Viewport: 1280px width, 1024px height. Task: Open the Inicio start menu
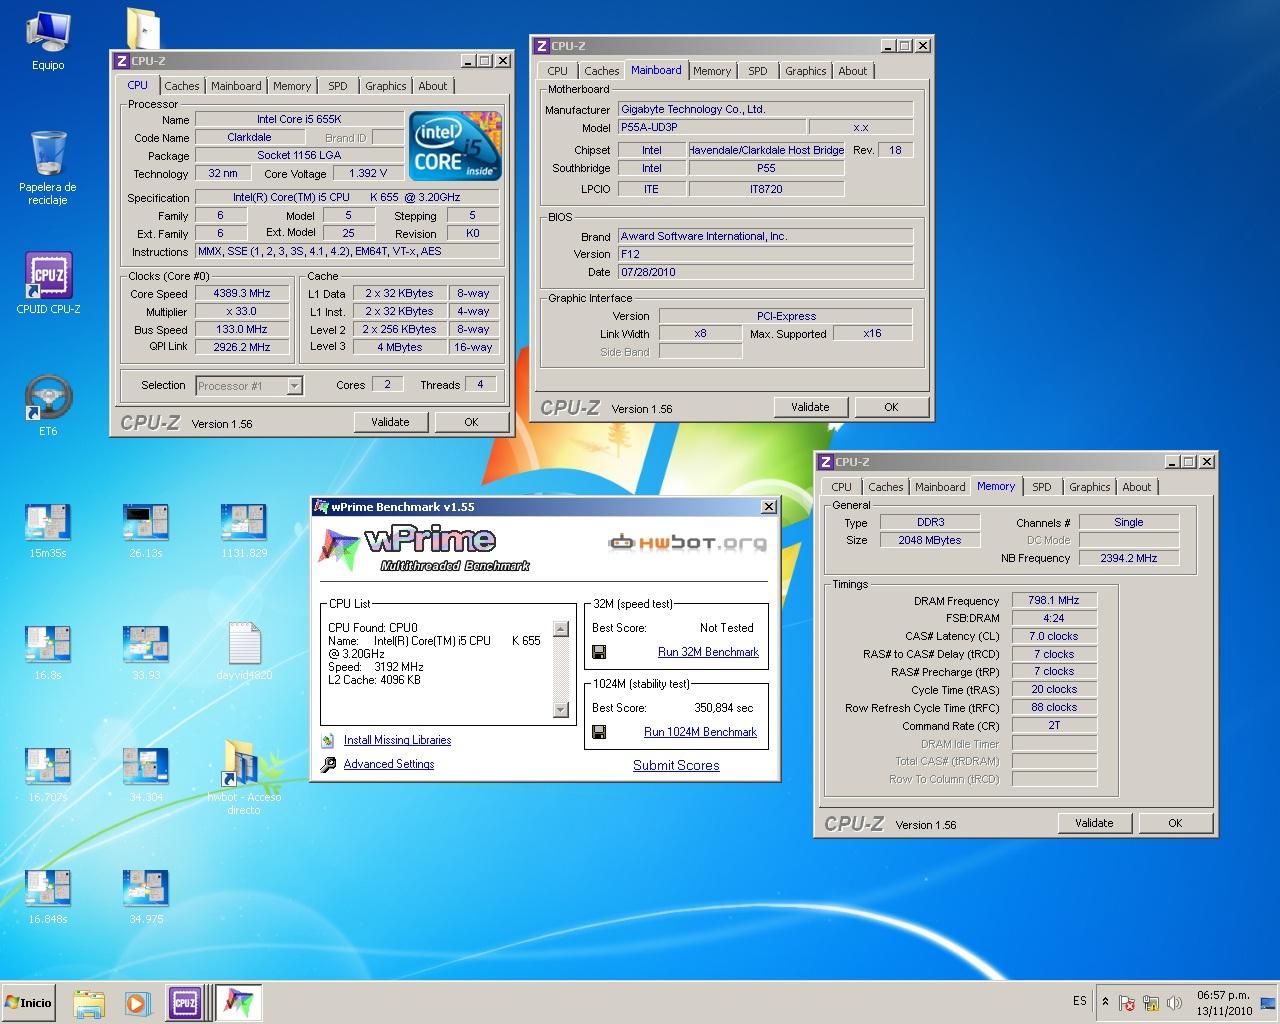28,1002
